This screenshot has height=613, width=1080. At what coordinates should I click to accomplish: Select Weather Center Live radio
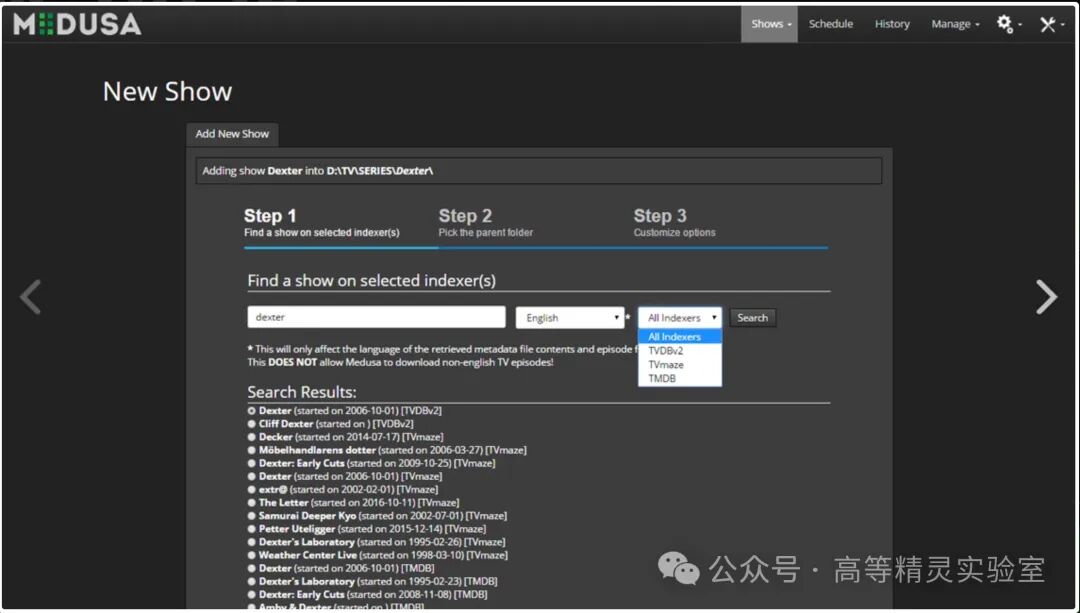coord(251,555)
